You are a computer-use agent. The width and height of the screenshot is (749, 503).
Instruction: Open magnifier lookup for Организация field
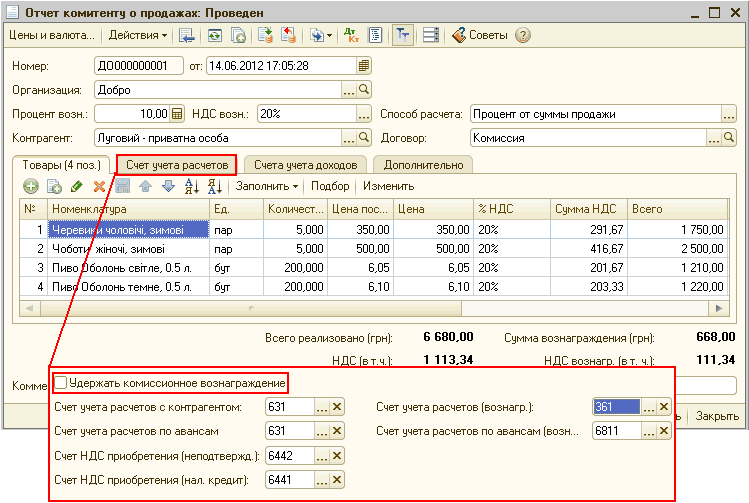click(364, 90)
